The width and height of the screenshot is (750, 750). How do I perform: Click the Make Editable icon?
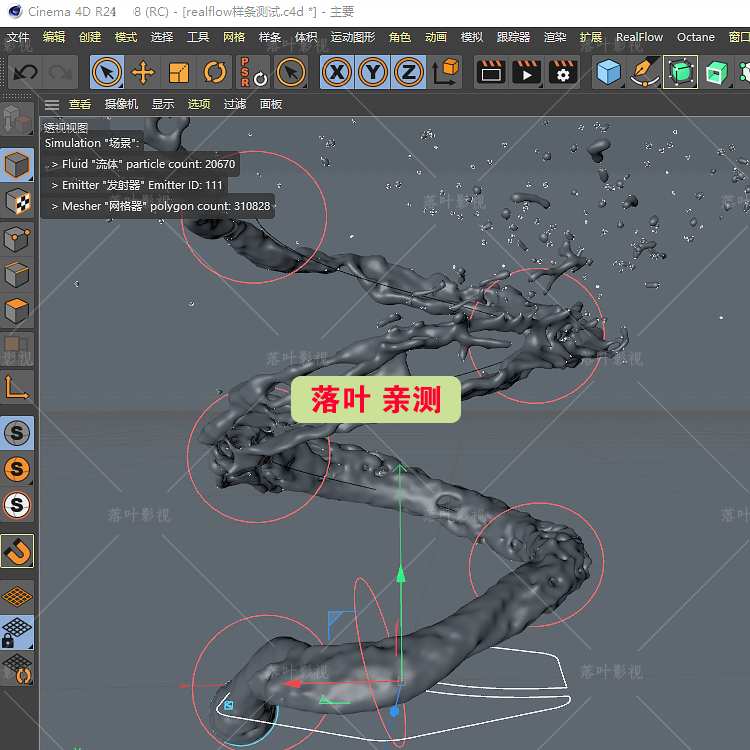pos(17,119)
